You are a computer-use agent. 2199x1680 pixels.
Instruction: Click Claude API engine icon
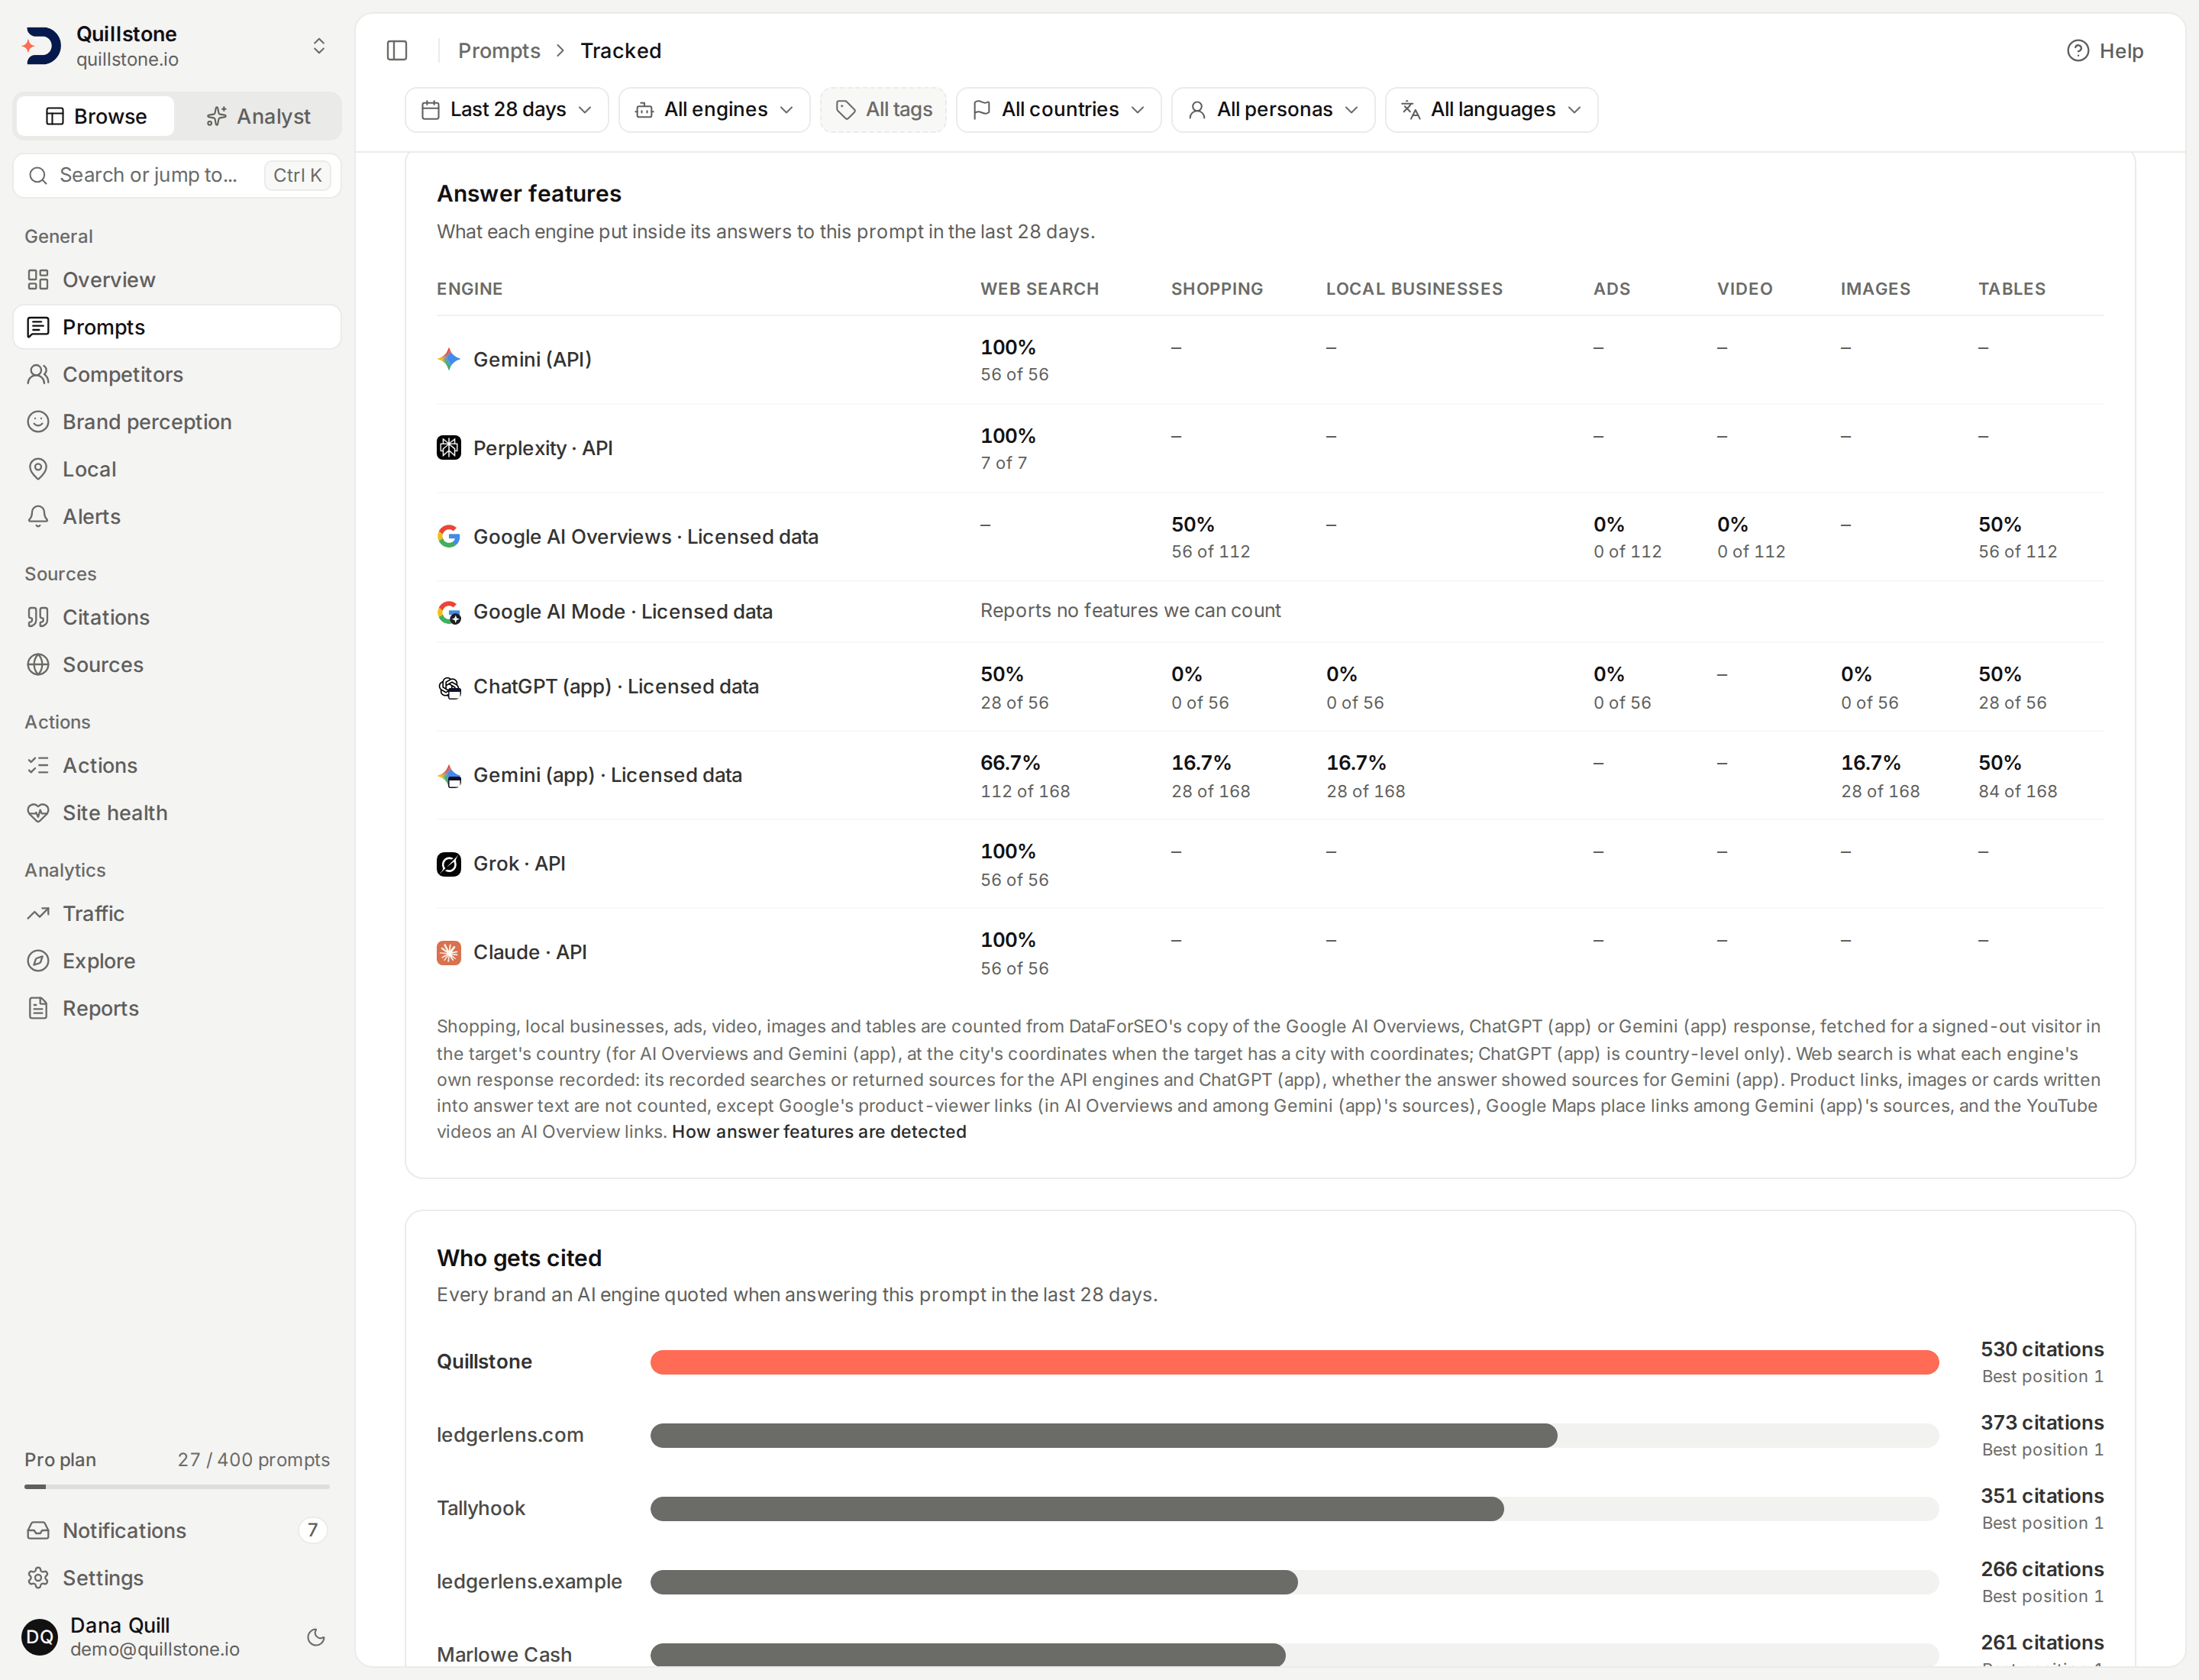click(x=449, y=953)
